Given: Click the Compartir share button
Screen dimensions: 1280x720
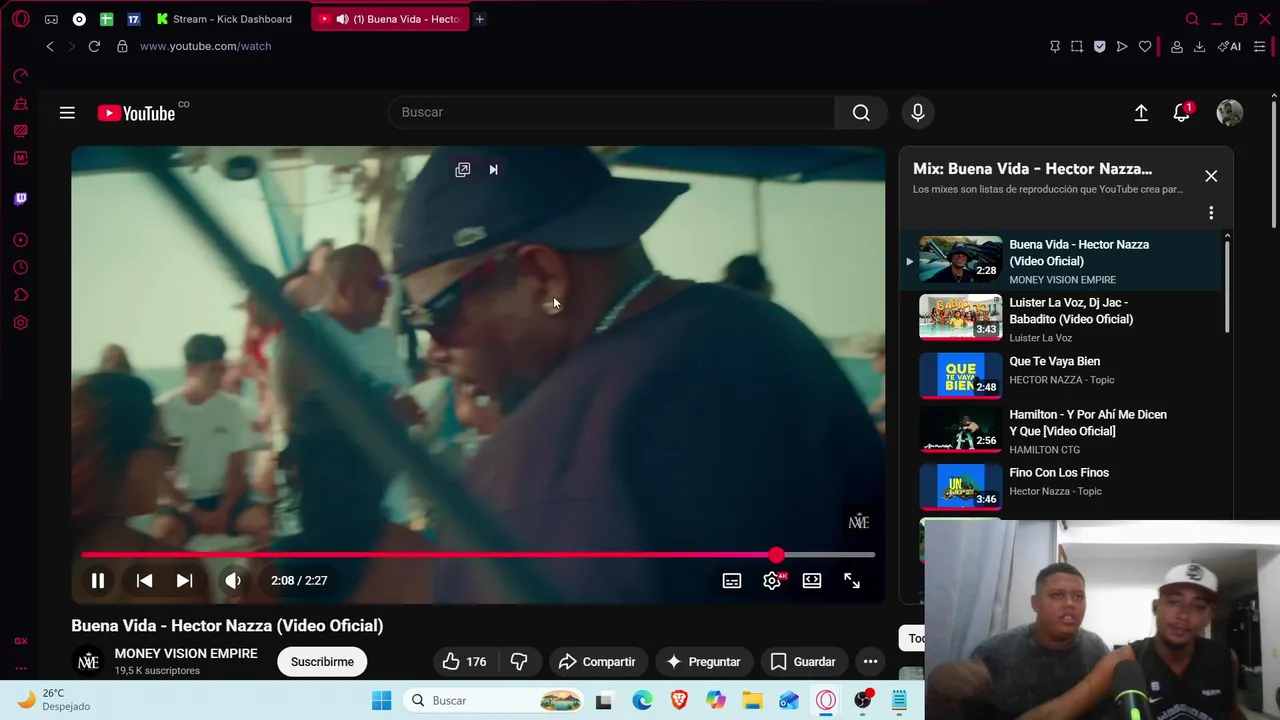Looking at the screenshot, I should pos(597,662).
